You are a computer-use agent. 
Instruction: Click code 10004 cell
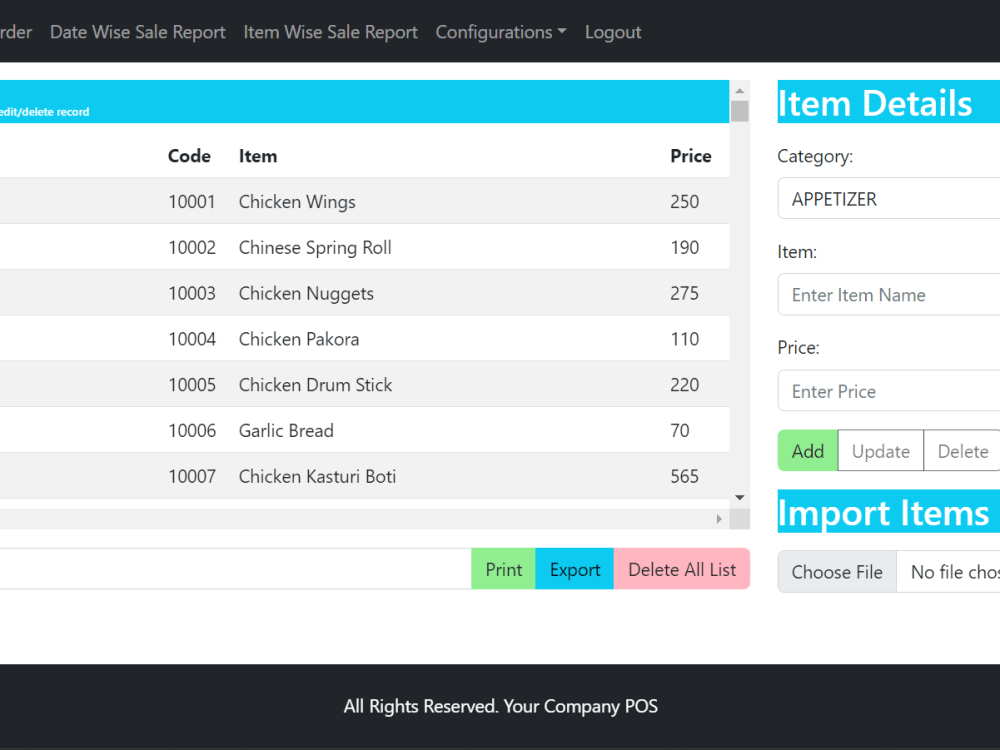(x=192, y=339)
